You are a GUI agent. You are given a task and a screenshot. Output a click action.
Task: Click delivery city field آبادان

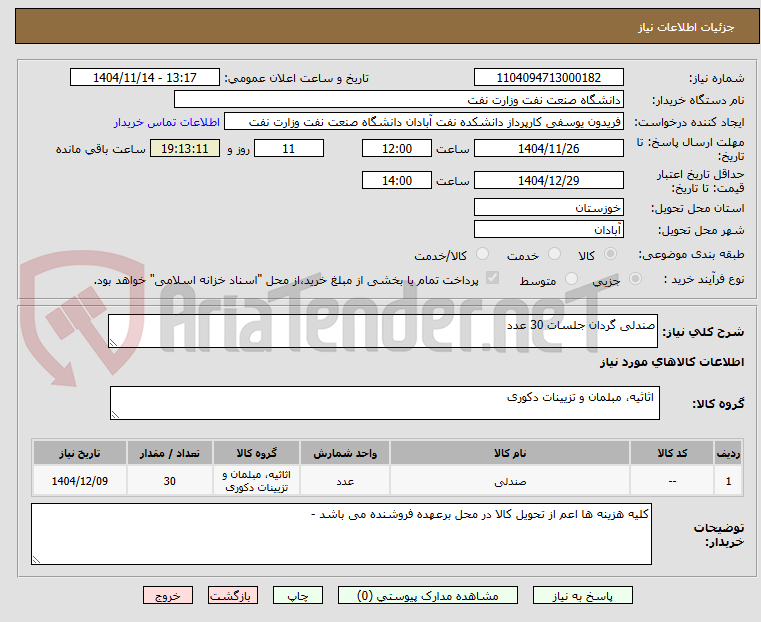(x=549, y=229)
